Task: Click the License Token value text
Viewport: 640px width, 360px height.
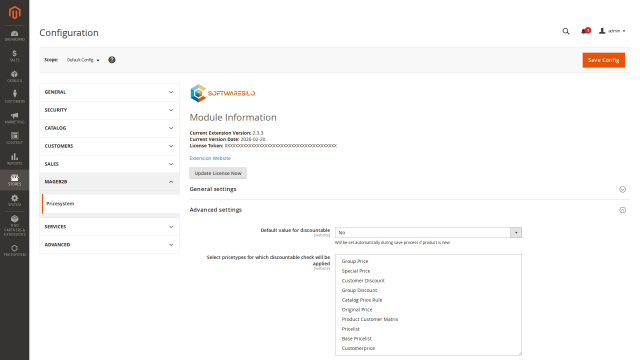Action: click(x=281, y=146)
